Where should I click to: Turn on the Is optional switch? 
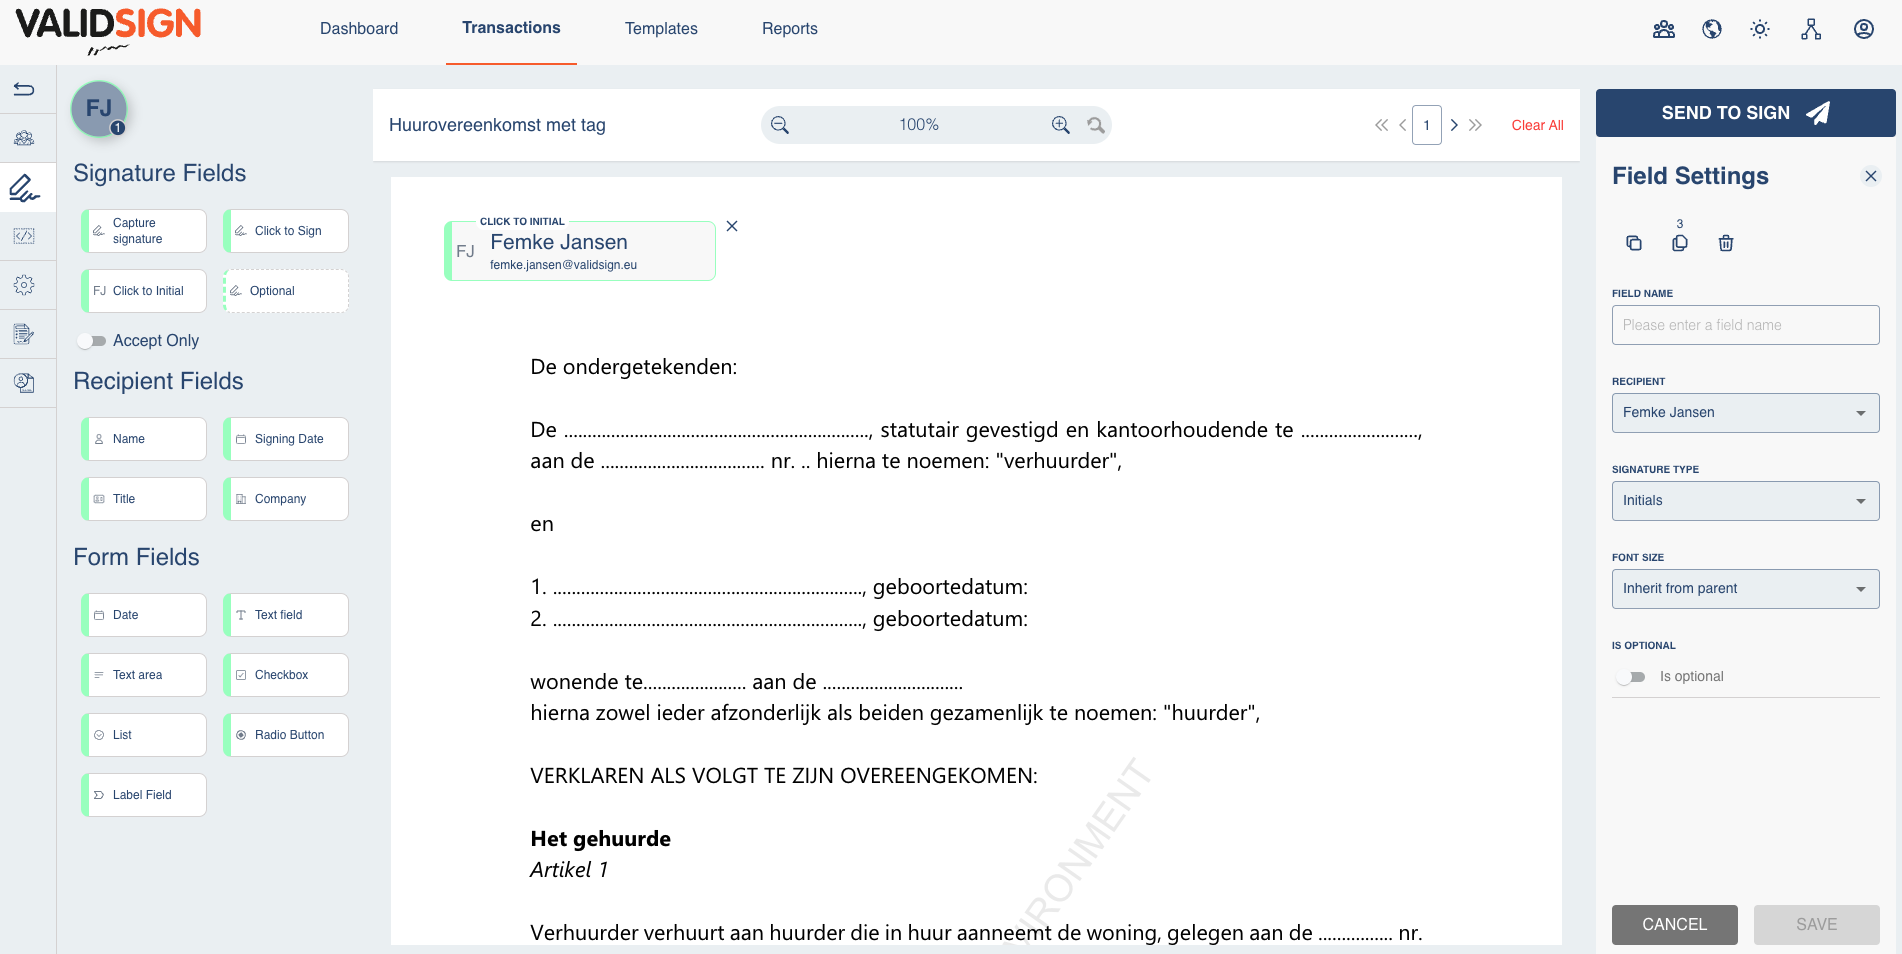tap(1633, 676)
